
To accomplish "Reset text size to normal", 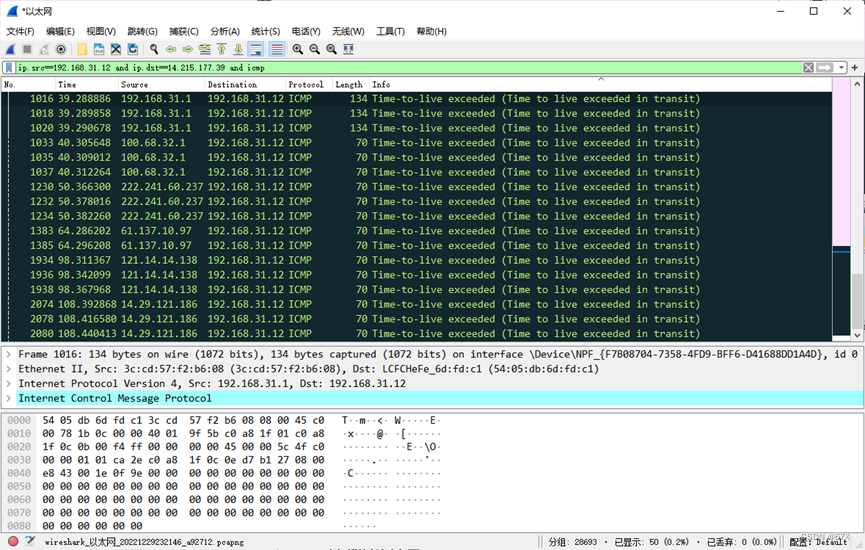I will [332, 50].
